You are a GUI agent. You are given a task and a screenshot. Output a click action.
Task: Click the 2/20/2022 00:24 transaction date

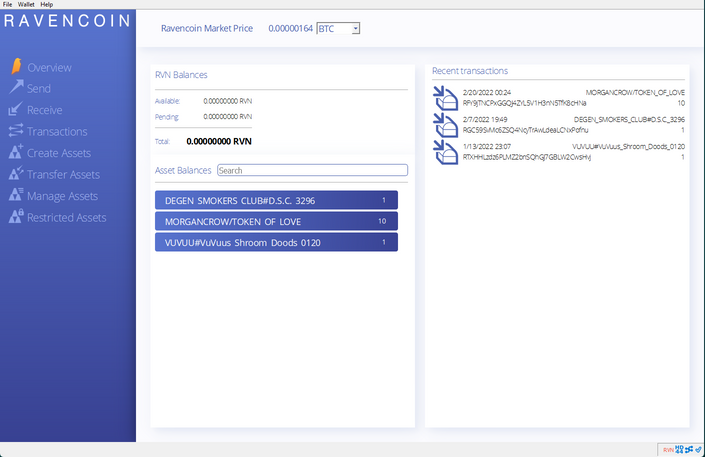[x=487, y=92]
